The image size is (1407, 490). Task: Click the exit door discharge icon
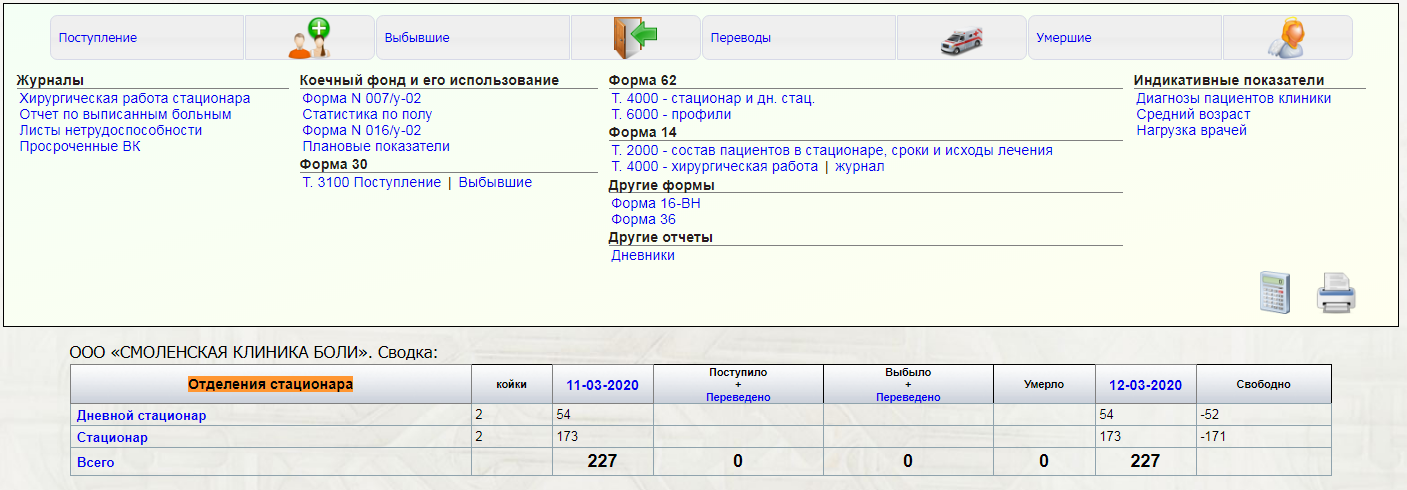[x=635, y=38]
